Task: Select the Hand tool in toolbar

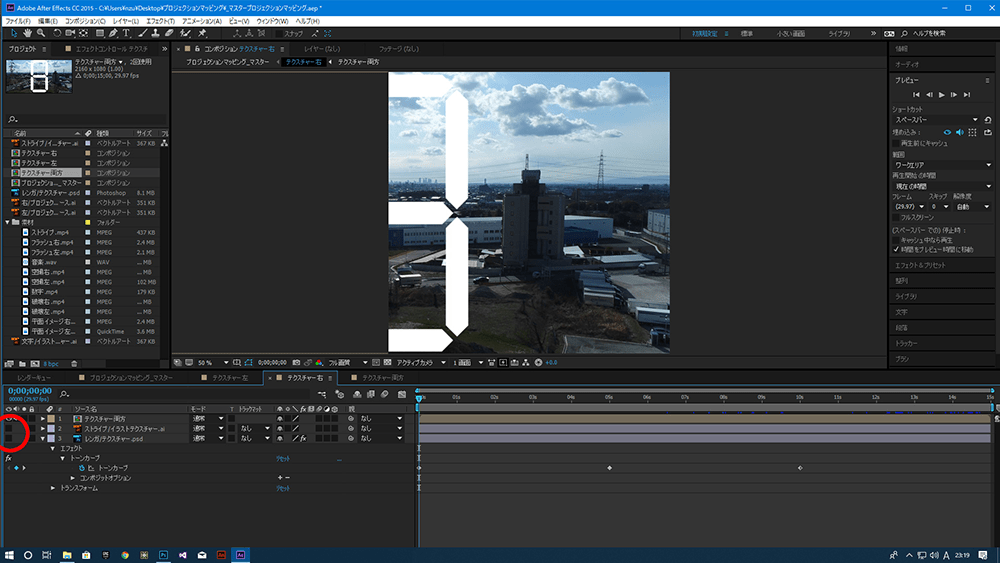Action: pos(28,33)
